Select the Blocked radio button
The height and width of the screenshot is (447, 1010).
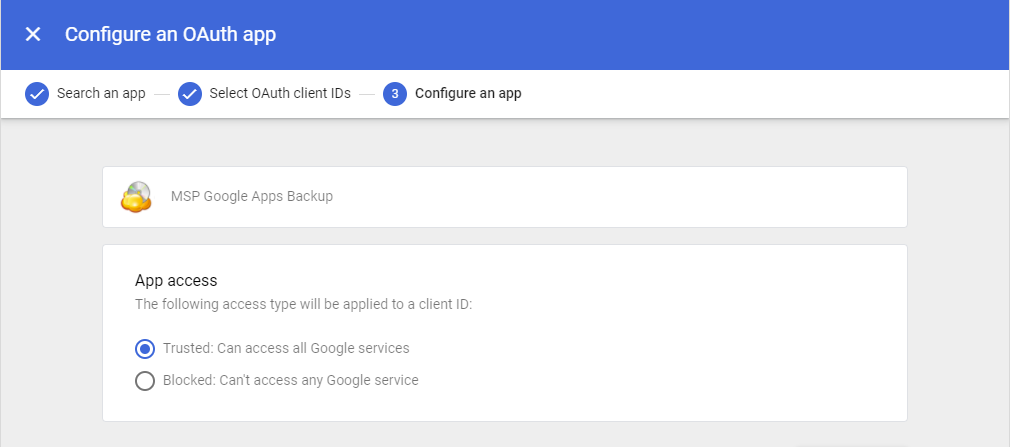click(x=145, y=381)
